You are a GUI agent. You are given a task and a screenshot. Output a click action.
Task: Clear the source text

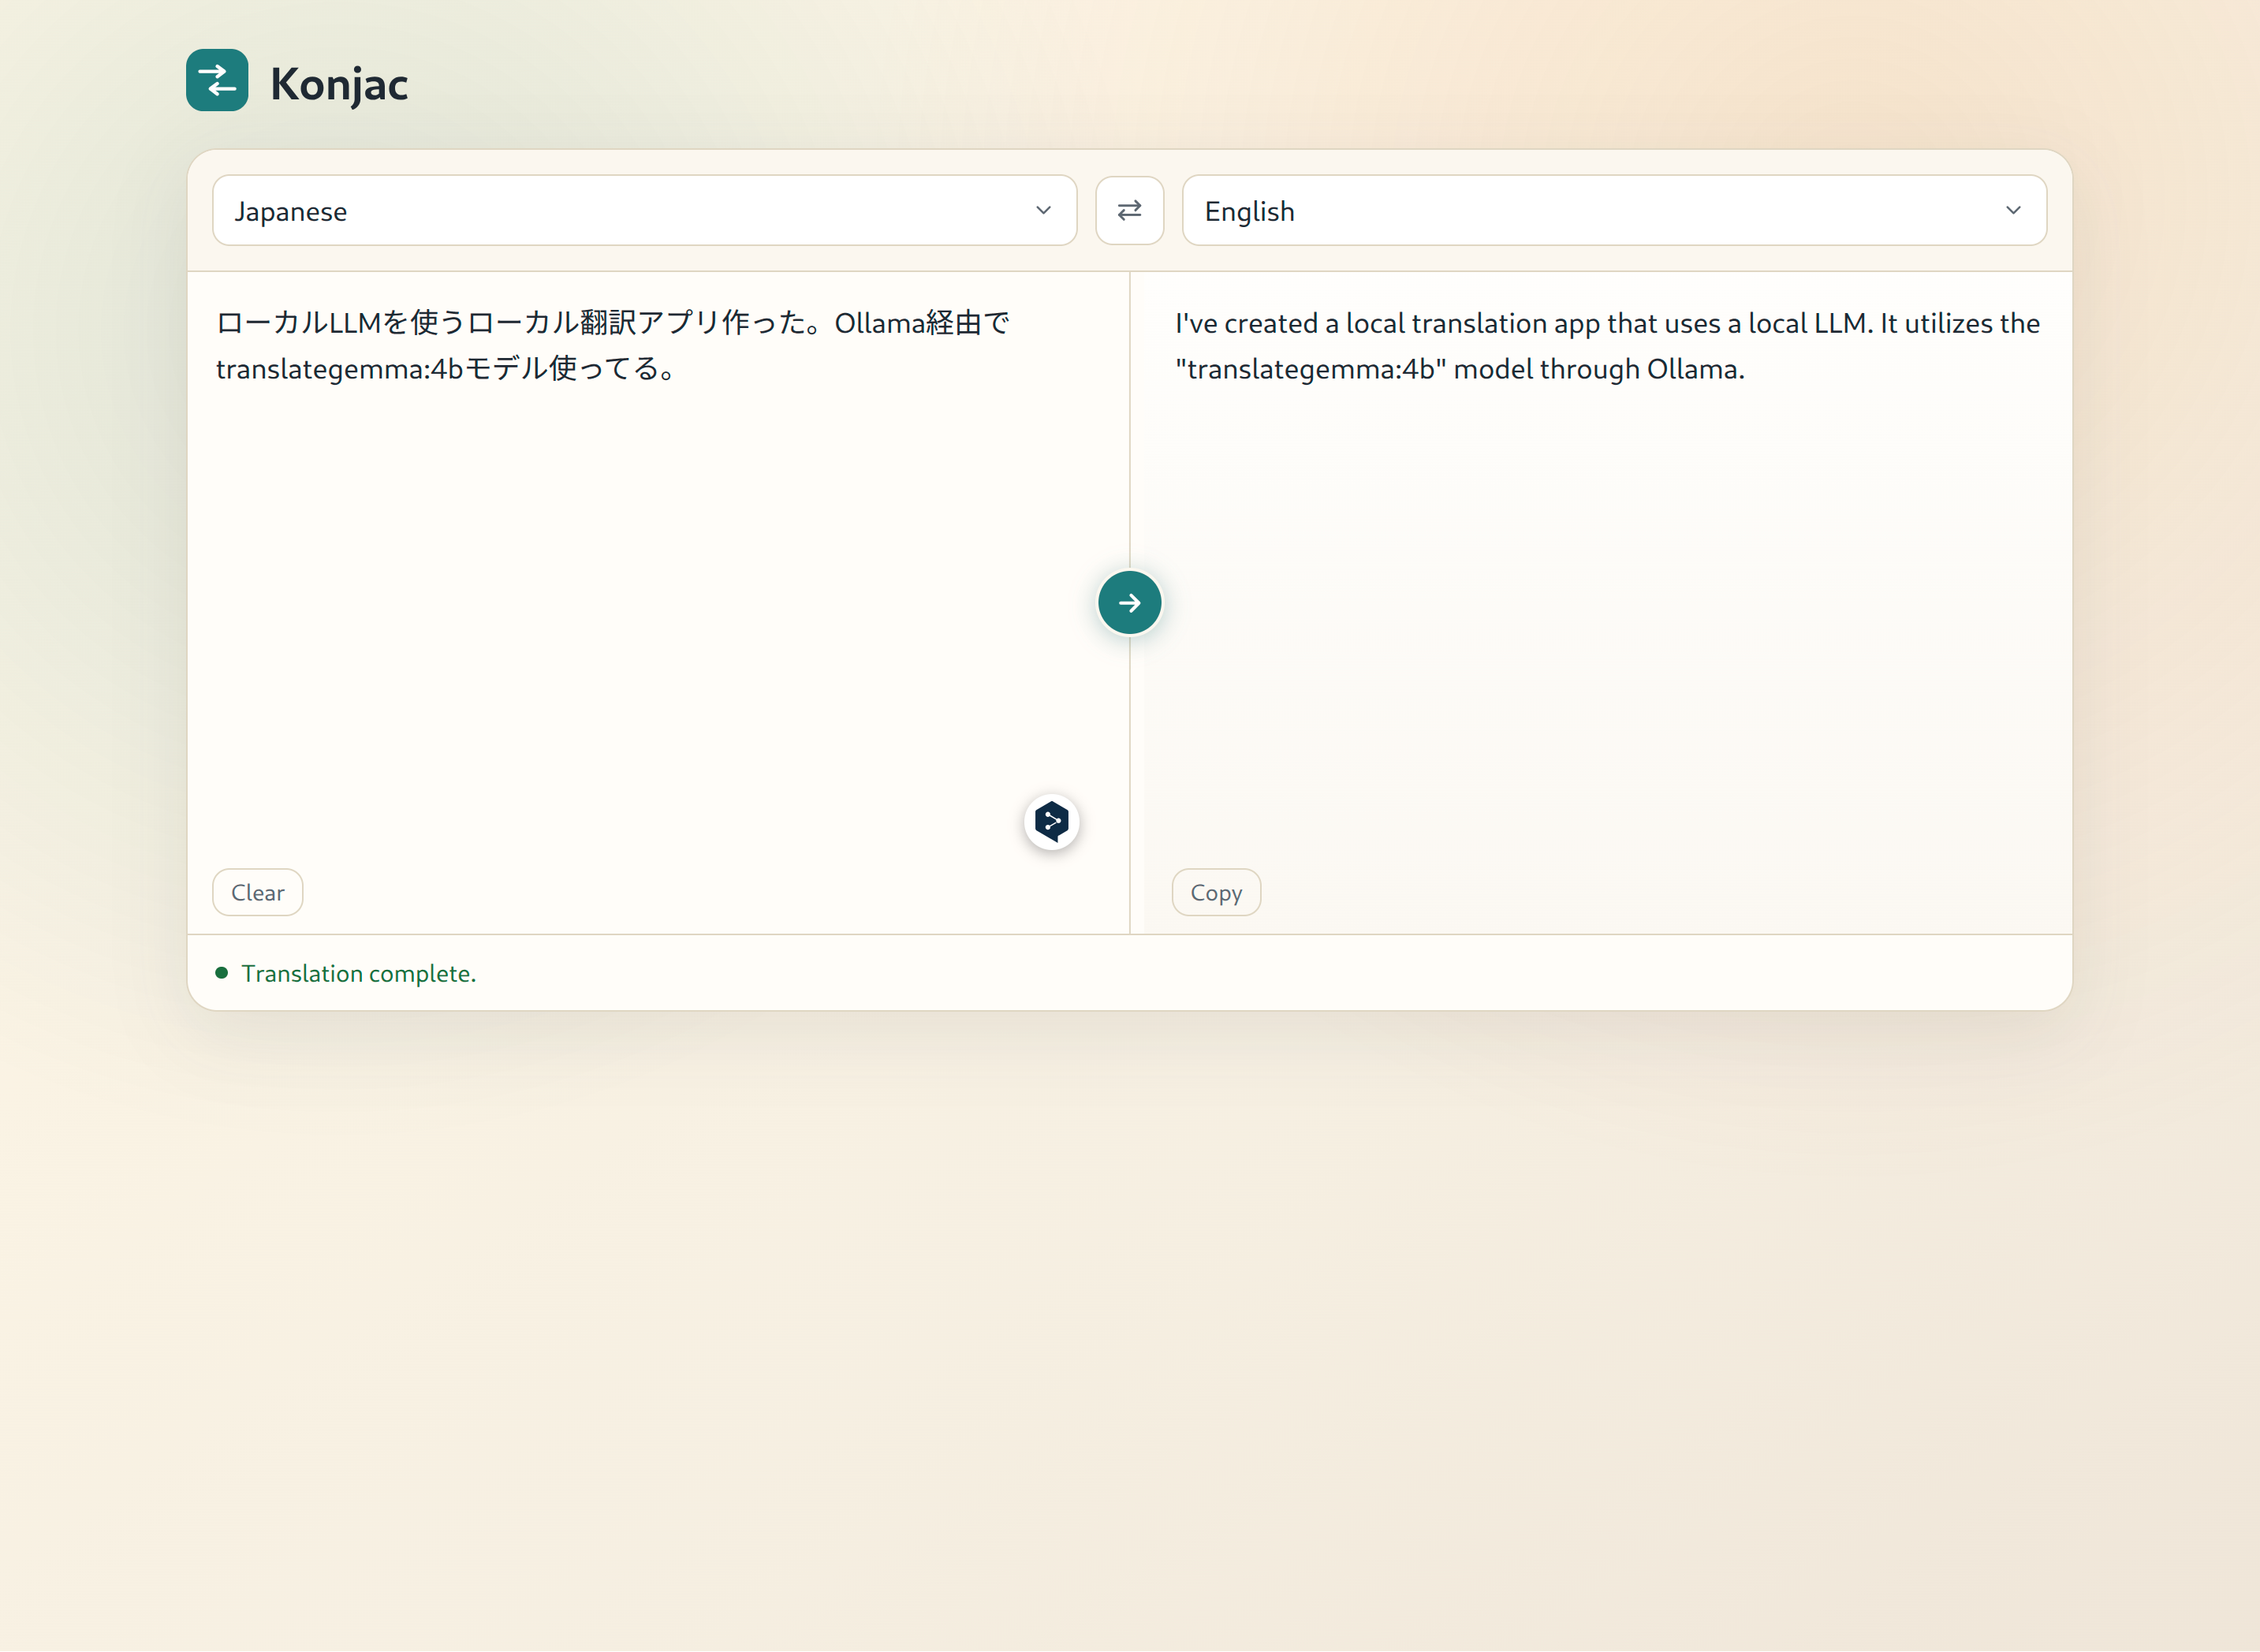coord(257,892)
